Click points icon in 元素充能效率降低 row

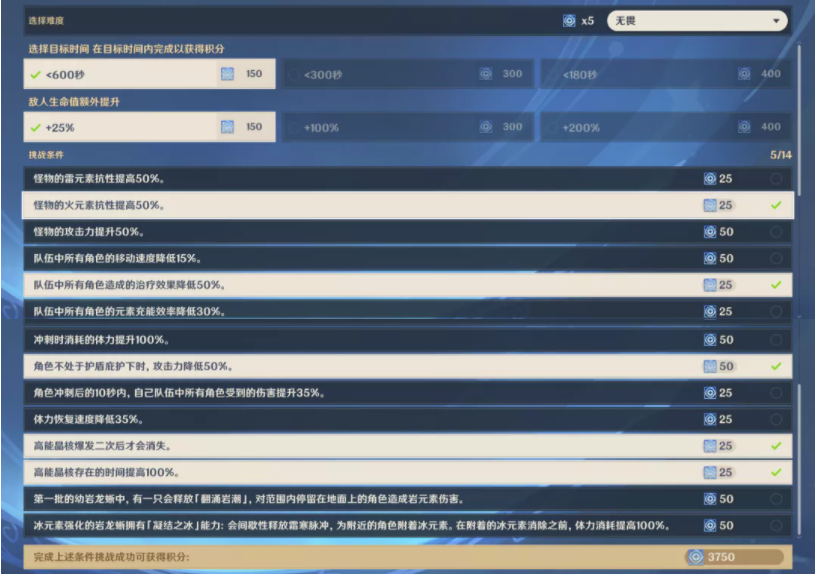point(710,311)
